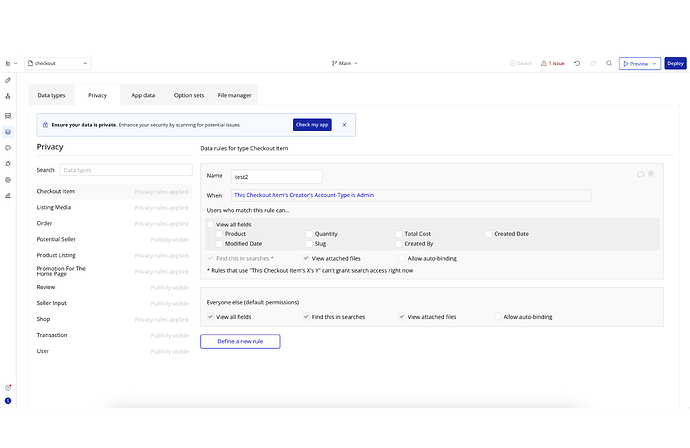Open the Settings gear icon in sidebar
The height and width of the screenshot is (448, 690).
tap(8, 180)
